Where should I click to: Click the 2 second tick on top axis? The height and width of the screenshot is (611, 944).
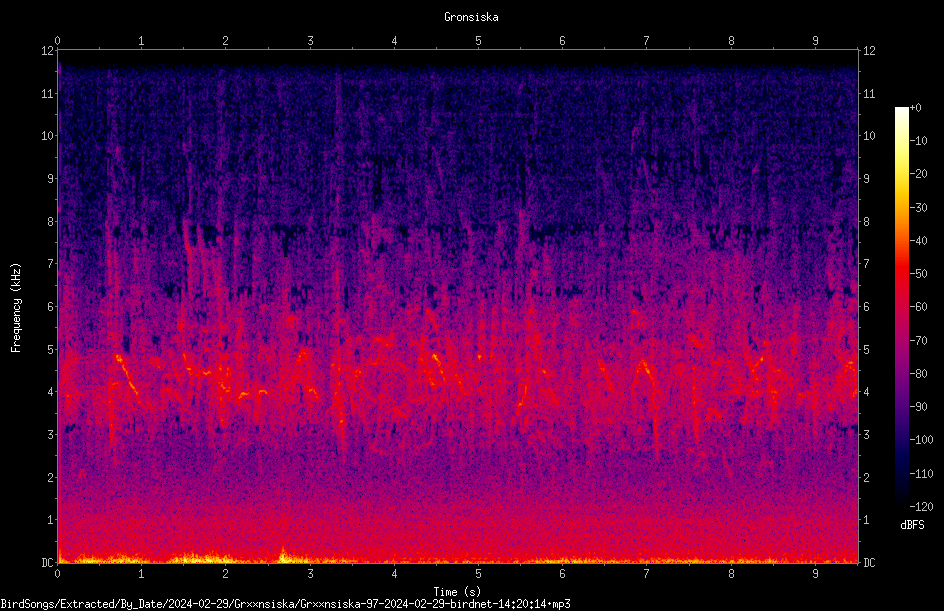coord(226,41)
